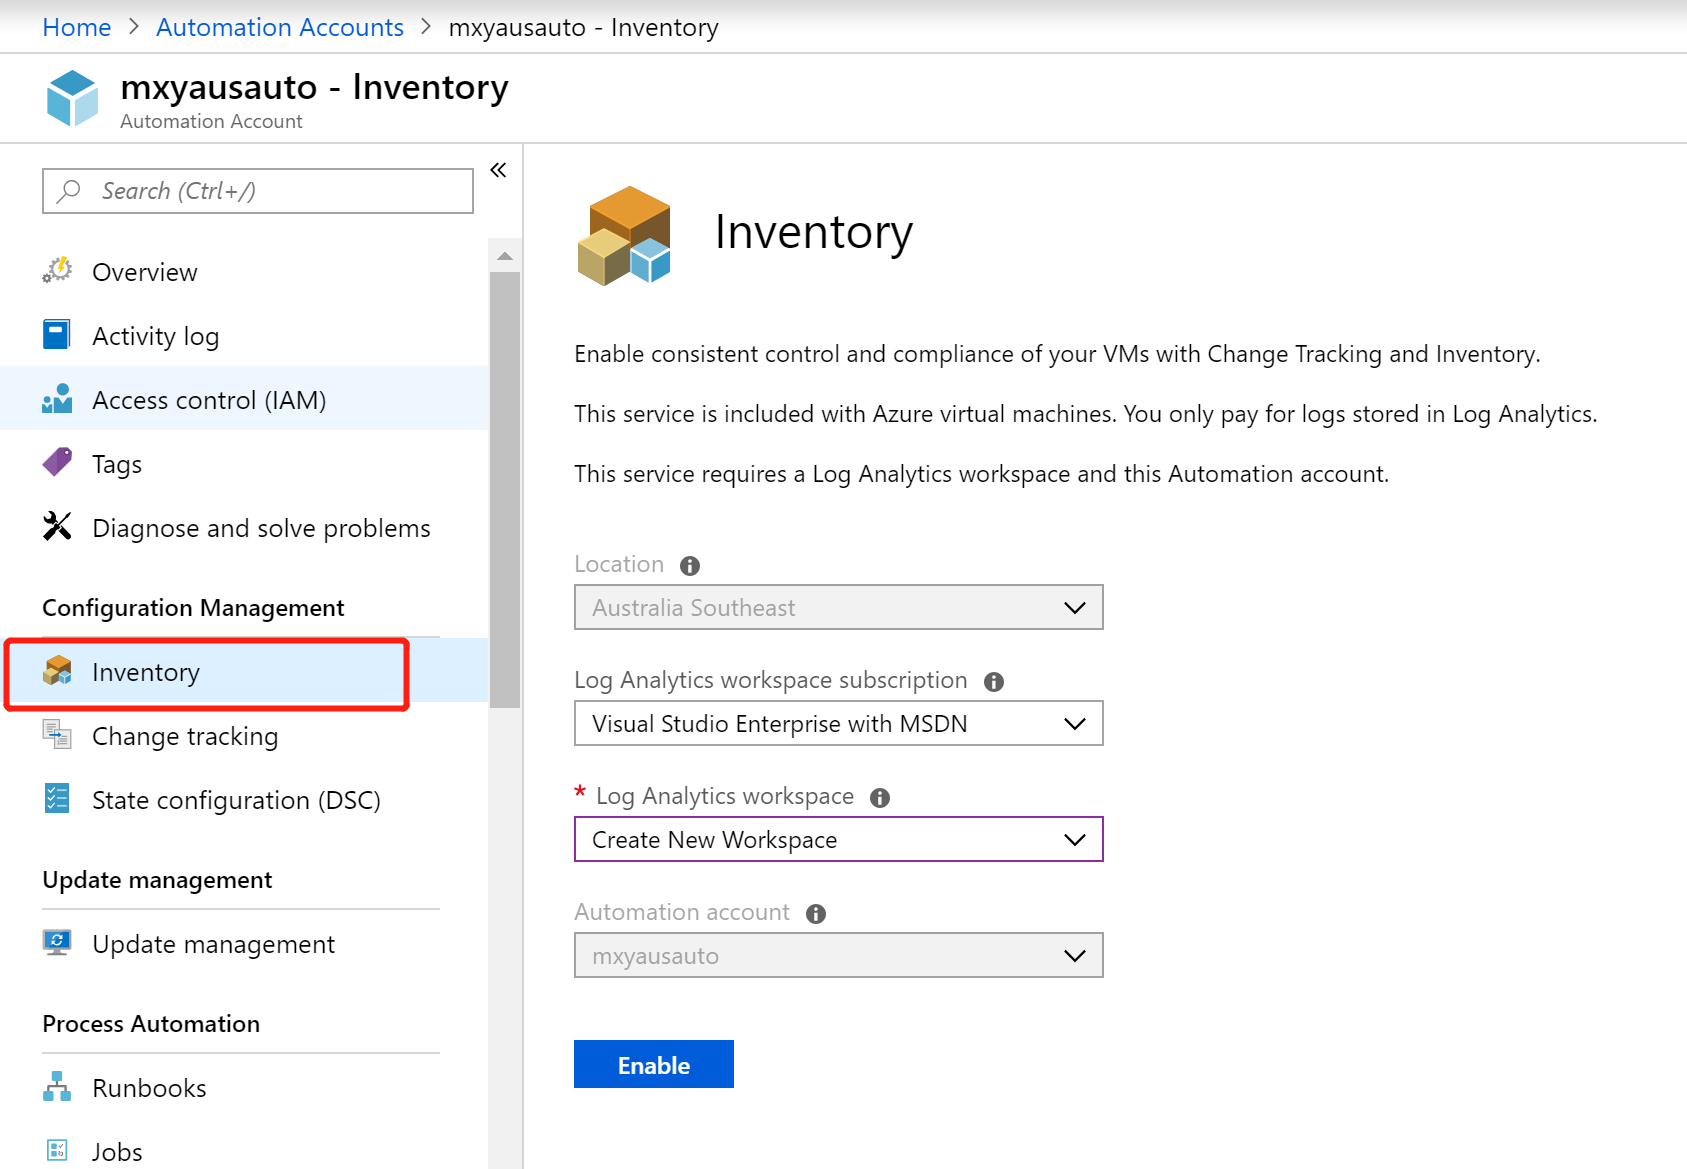
Task: Open Change tracking
Action: (x=245, y=736)
